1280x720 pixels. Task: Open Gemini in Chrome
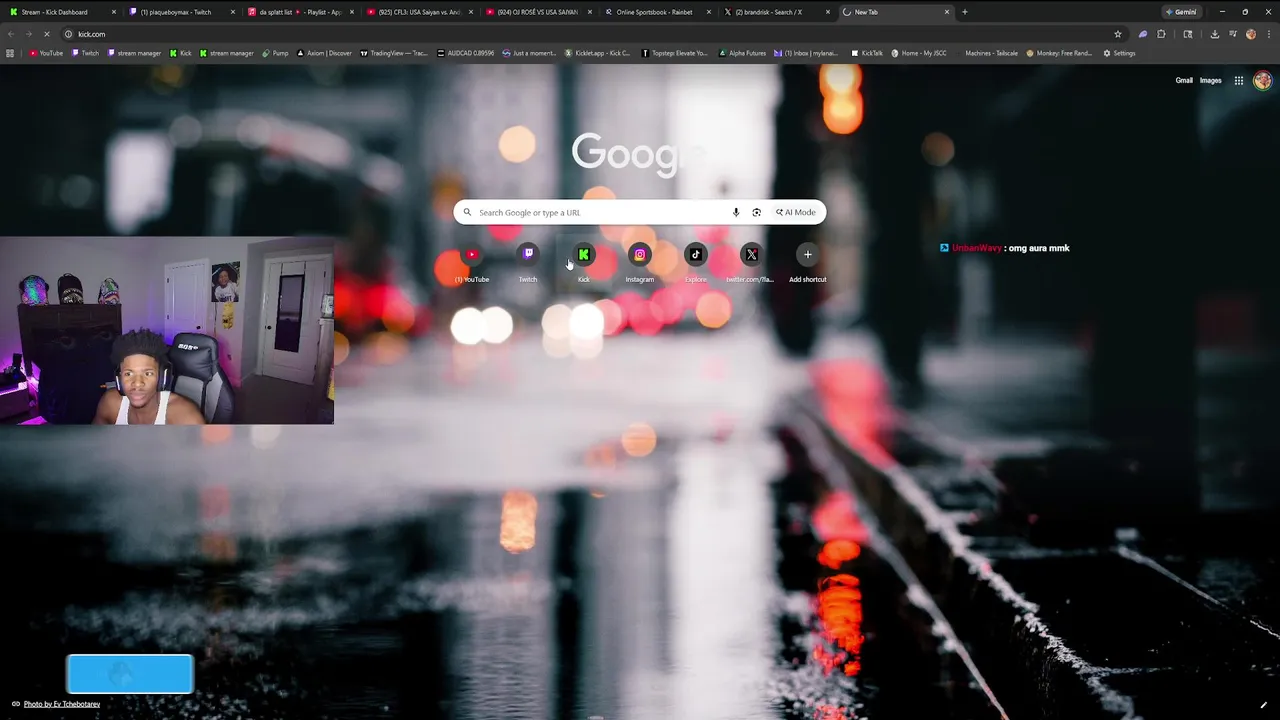pos(1181,12)
